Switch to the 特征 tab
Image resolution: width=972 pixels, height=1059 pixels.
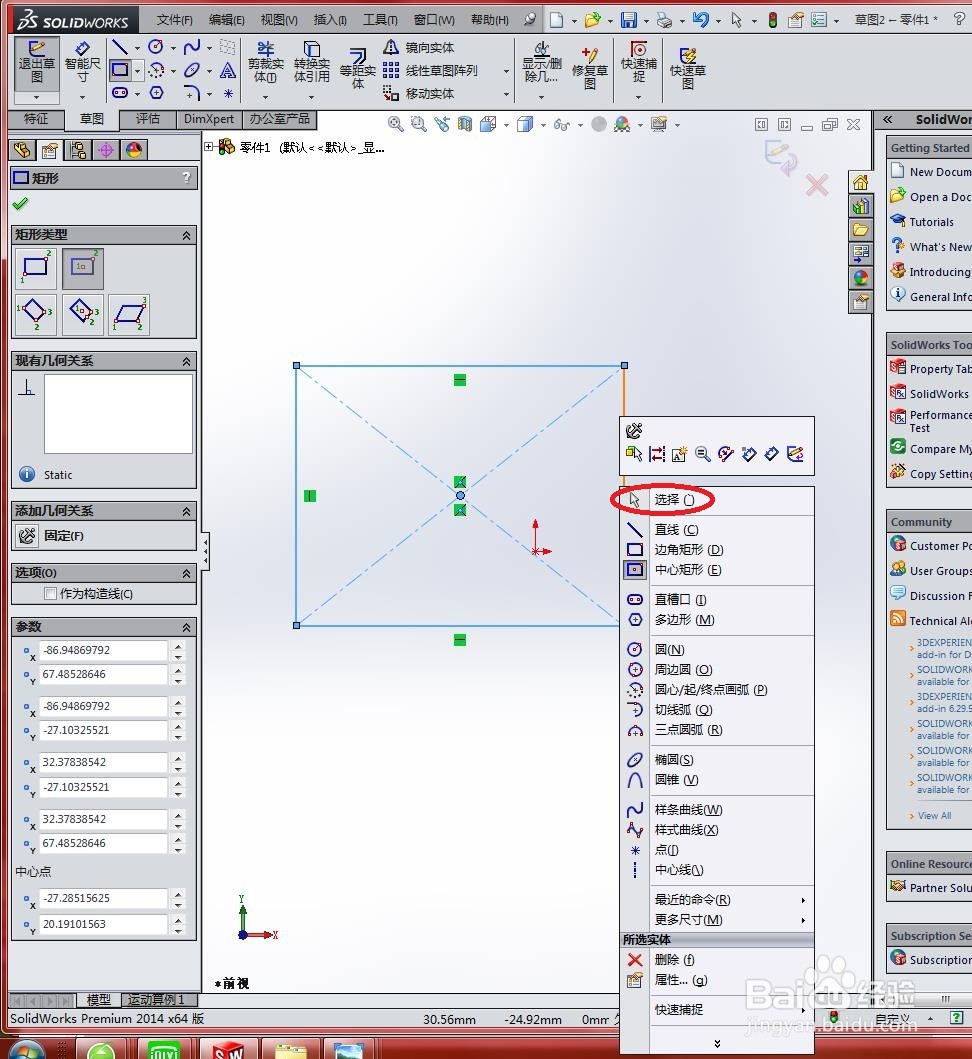coord(36,120)
